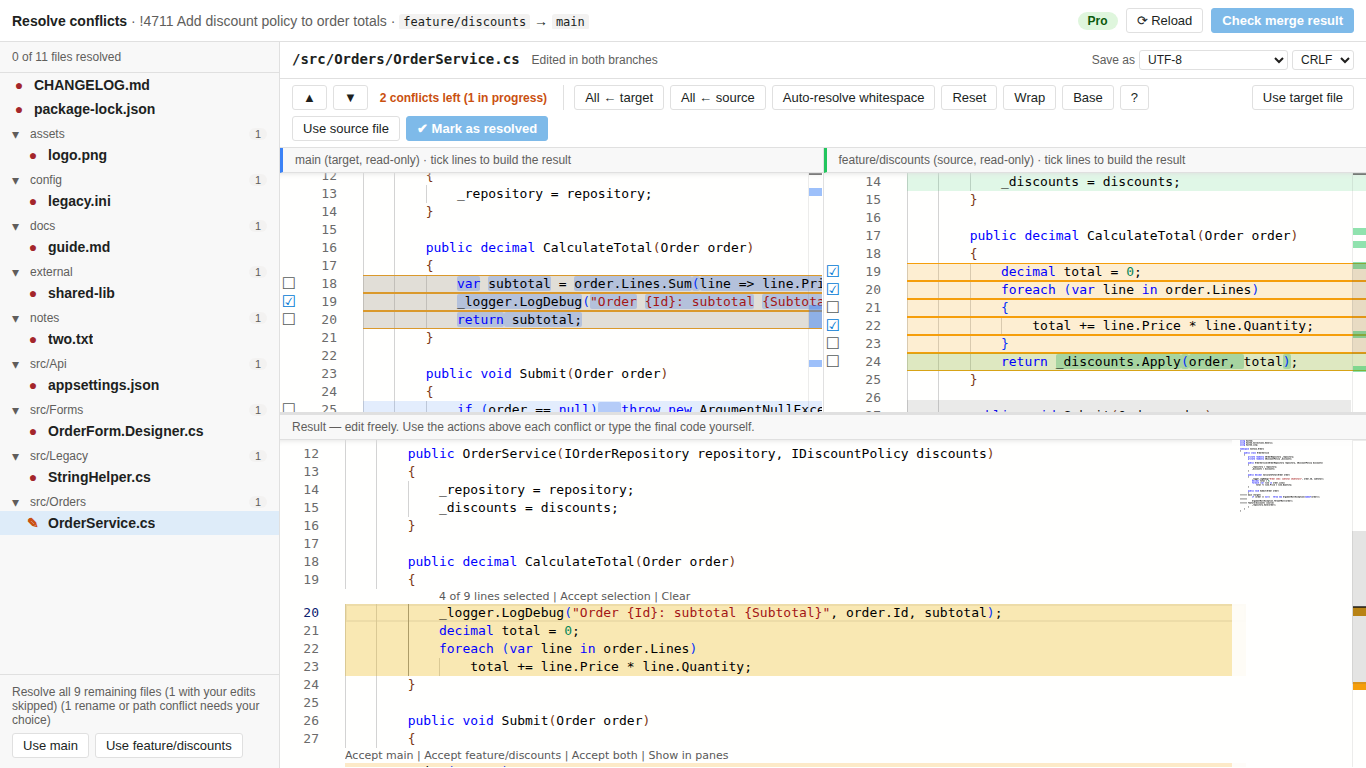Screen dimensions: 1366x768
Task: Open the CRLF line ending dropdown
Action: [x=1323, y=60]
